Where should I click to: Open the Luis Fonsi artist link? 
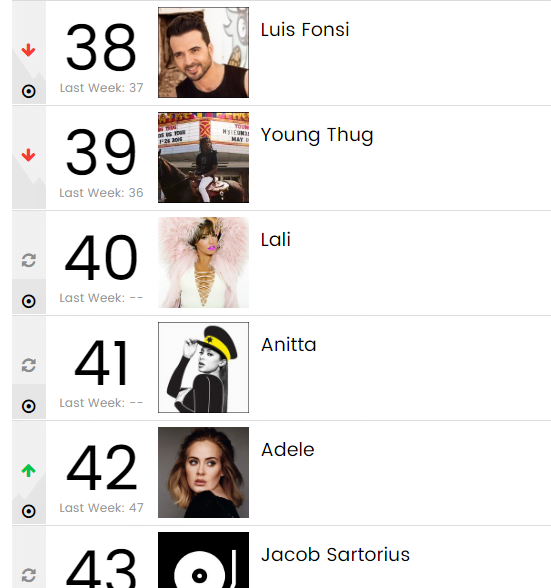click(x=305, y=30)
